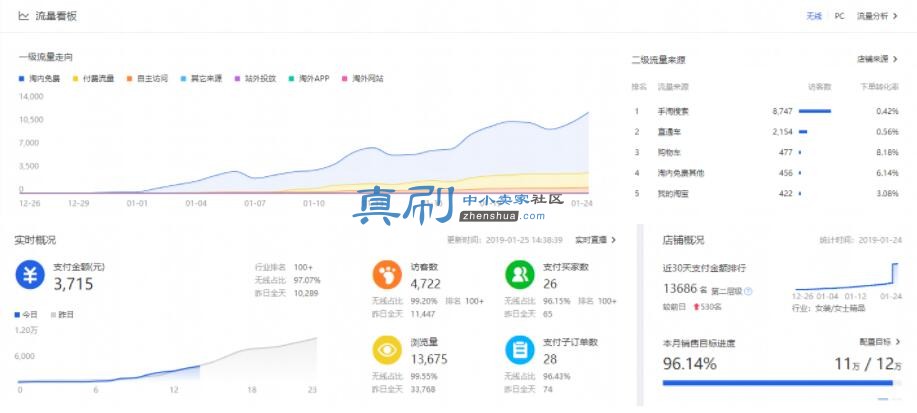Click the 本月销售目标进度 progress bar
The width and height of the screenshot is (917, 413).
(x=781, y=383)
